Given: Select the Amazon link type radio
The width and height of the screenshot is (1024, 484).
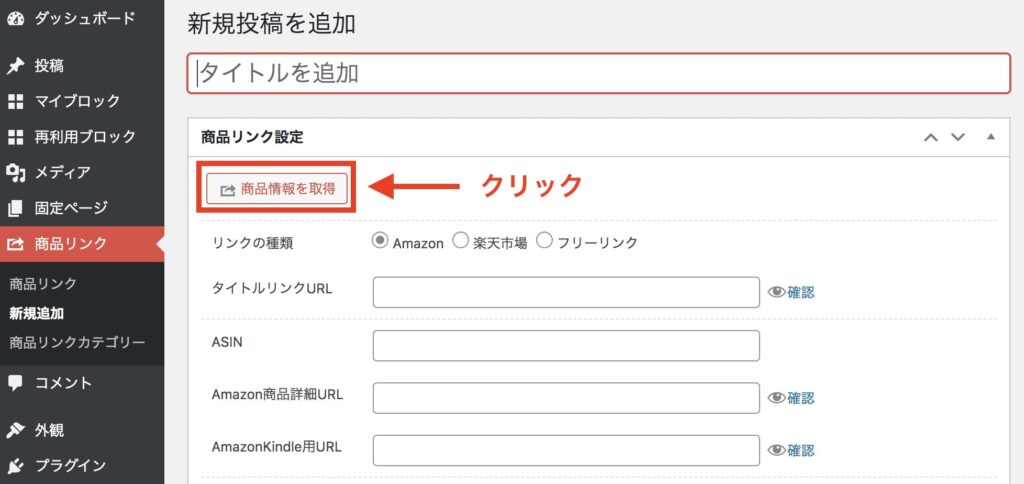Looking at the screenshot, I should click(x=380, y=242).
